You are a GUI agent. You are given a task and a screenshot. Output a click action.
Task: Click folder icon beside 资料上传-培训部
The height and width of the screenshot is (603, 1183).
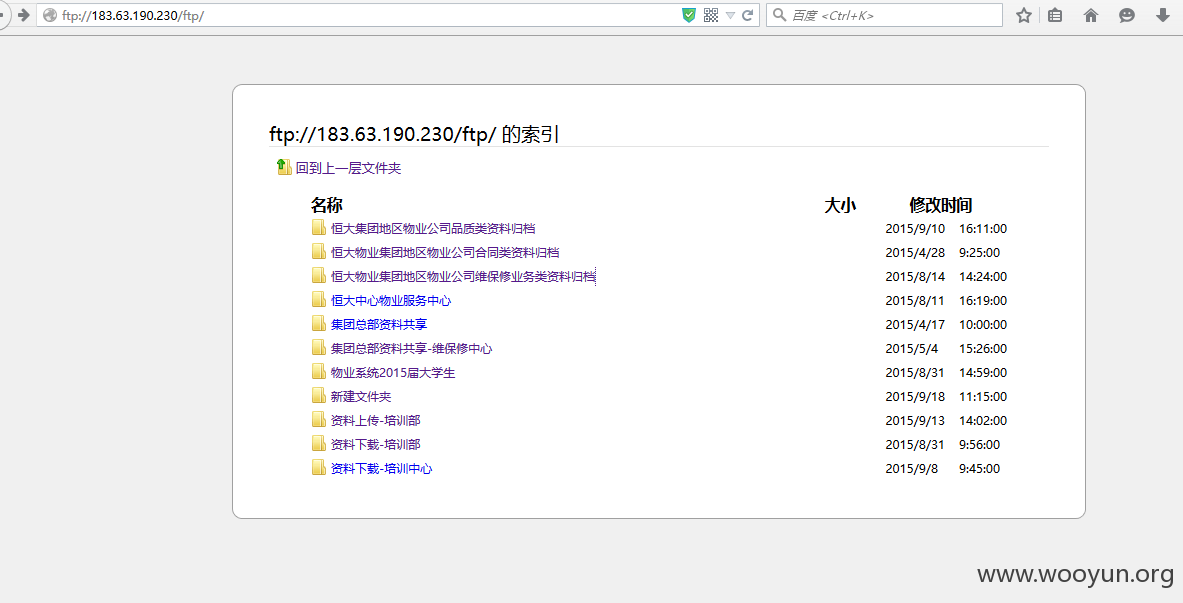click(x=319, y=420)
